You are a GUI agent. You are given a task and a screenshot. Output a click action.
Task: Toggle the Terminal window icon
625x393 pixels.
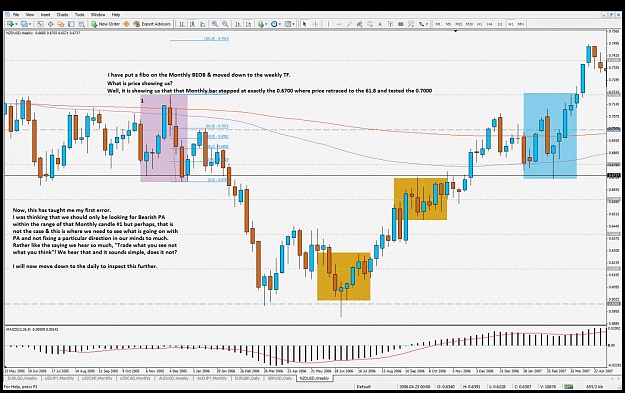tap(71, 24)
